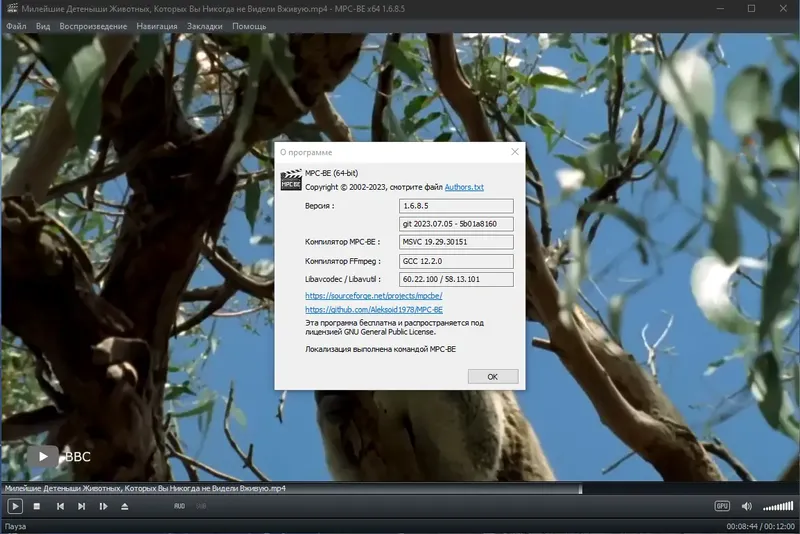The width and height of the screenshot is (800, 534).
Task: Close the О программе dialog
Action: pos(515,151)
